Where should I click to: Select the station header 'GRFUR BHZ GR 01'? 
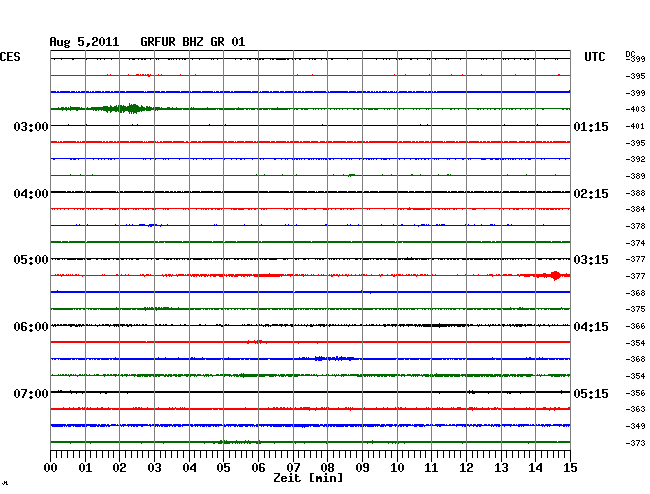coord(193,42)
